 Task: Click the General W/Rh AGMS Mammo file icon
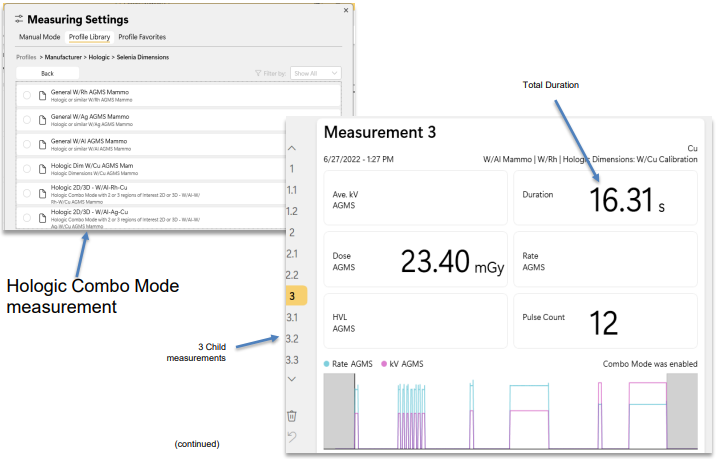click(42, 95)
